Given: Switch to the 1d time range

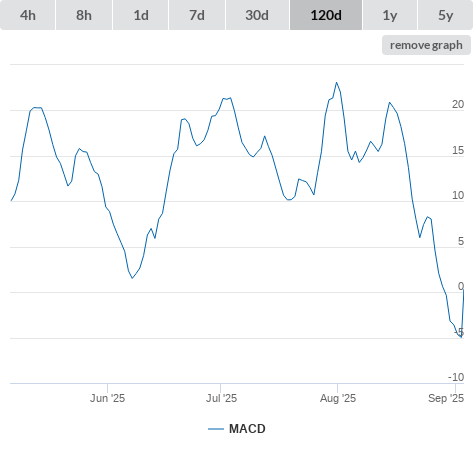Looking at the screenshot, I should tap(141, 15).
